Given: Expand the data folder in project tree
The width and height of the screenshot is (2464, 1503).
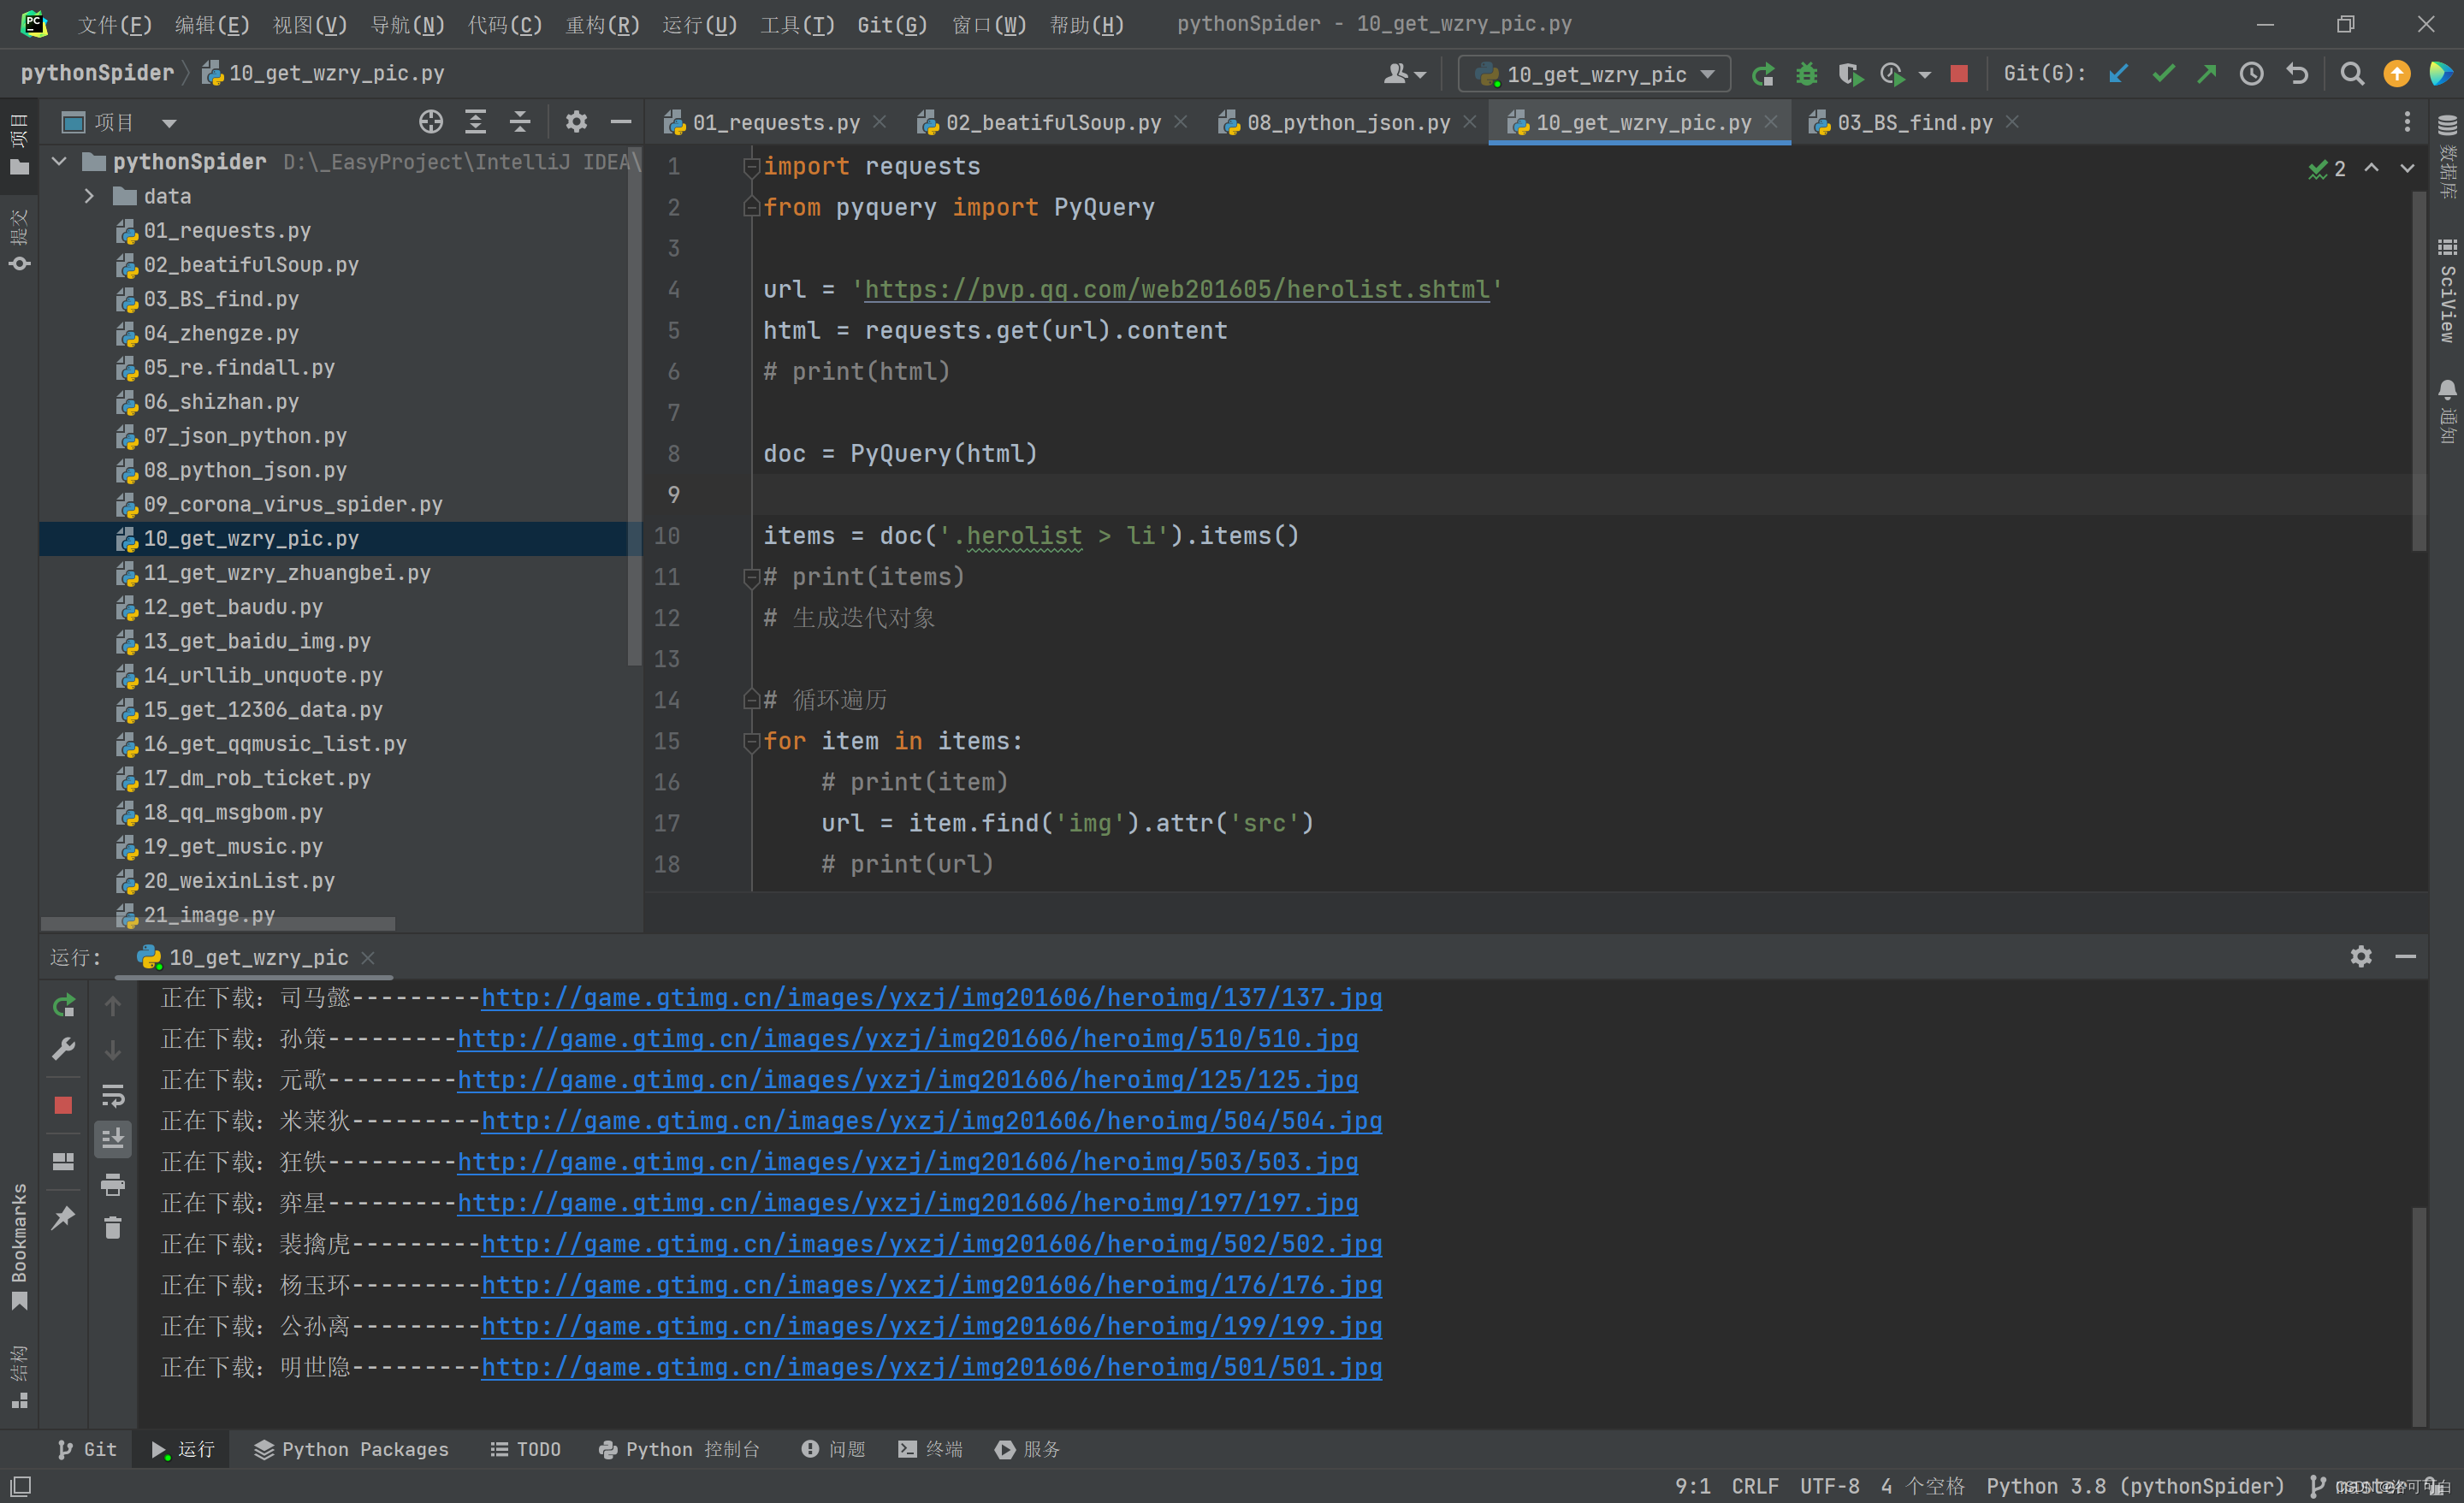Looking at the screenshot, I should pyautogui.click(x=89, y=196).
